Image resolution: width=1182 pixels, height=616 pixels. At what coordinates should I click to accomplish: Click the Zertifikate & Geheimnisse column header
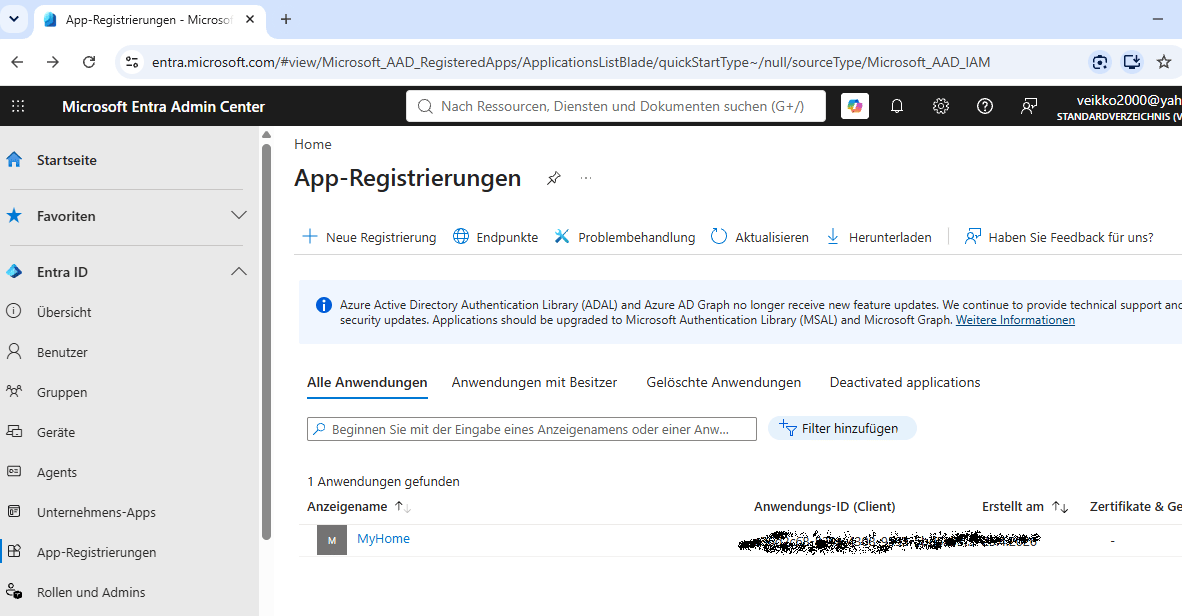point(1135,507)
